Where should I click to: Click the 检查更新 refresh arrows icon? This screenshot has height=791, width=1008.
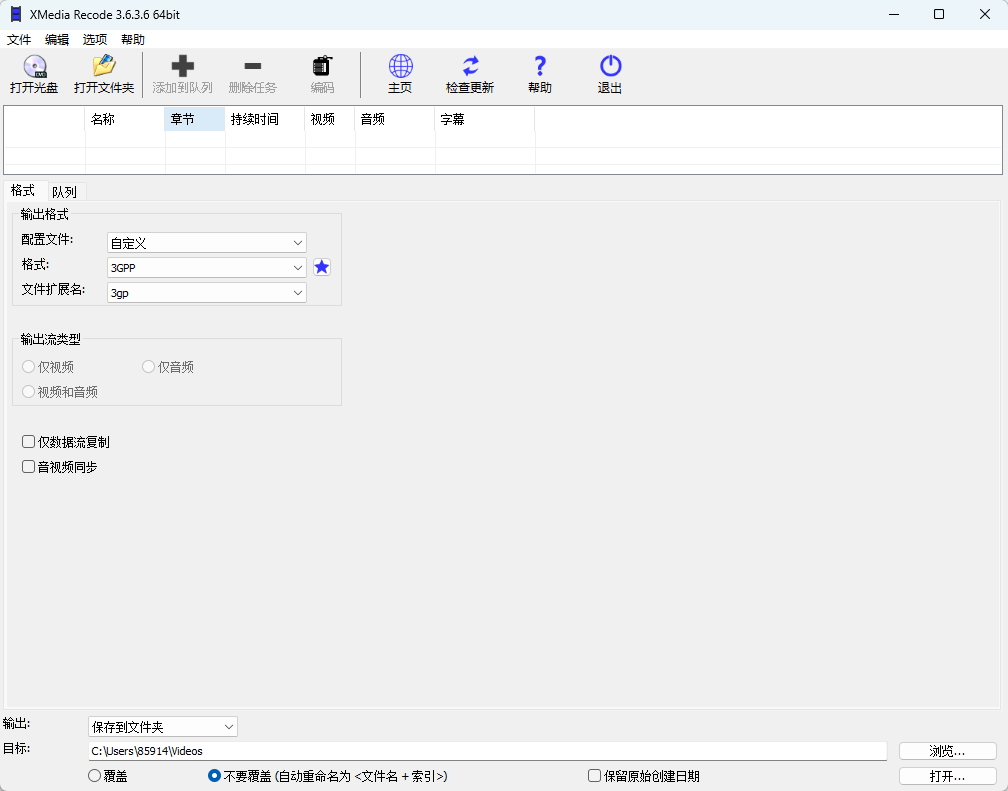coord(471,66)
